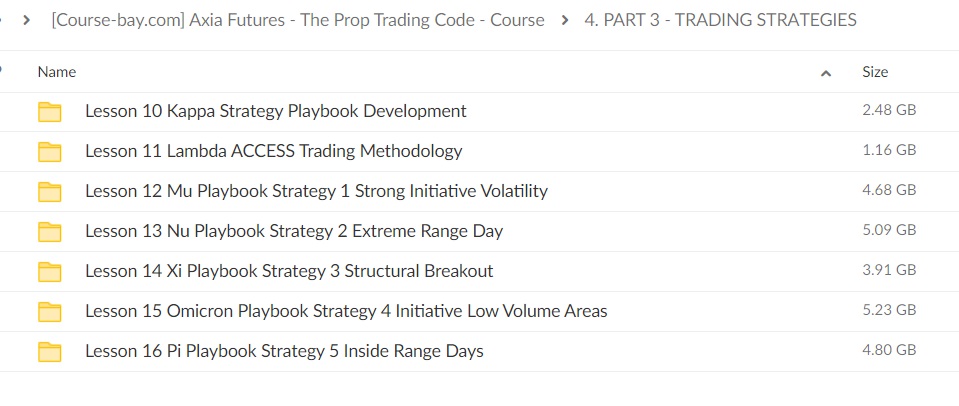
Task: Select the Lesson 16 row's 4.80 GB size
Action: pyautogui.click(x=889, y=350)
